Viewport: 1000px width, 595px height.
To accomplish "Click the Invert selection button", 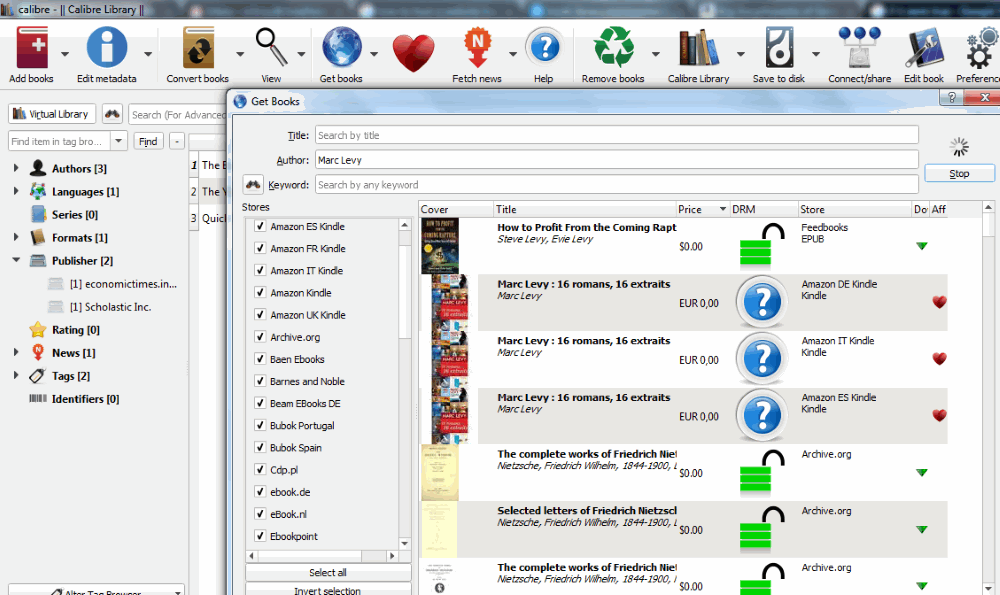I will (328, 590).
